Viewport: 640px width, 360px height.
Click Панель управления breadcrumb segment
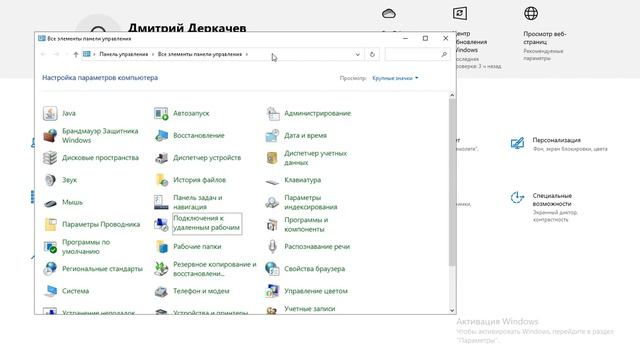[124, 54]
